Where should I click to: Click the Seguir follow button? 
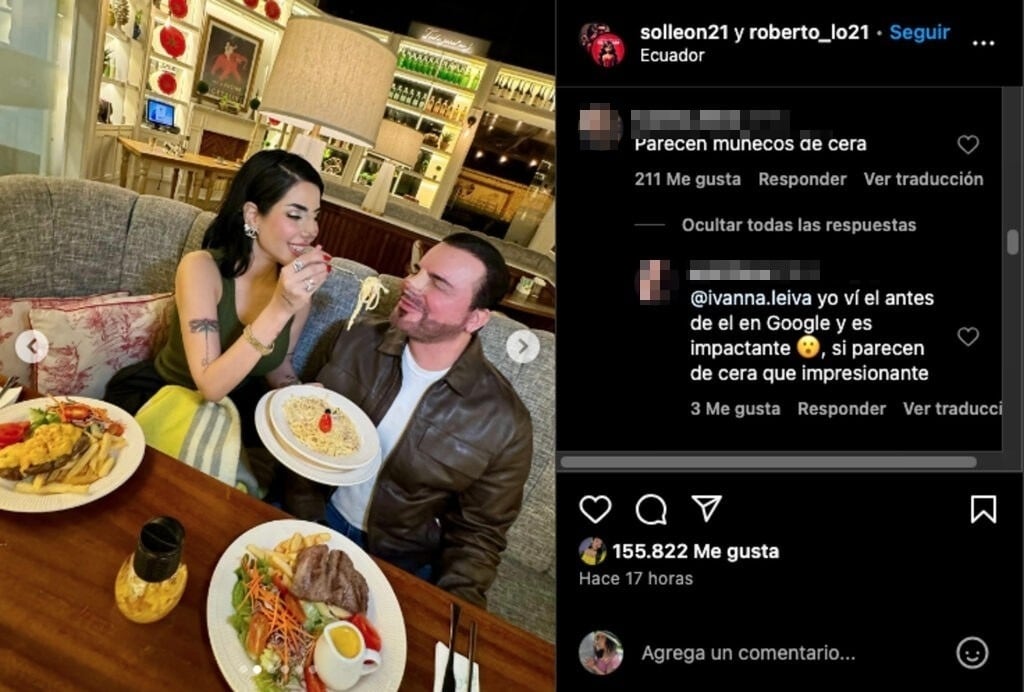tap(920, 32)
